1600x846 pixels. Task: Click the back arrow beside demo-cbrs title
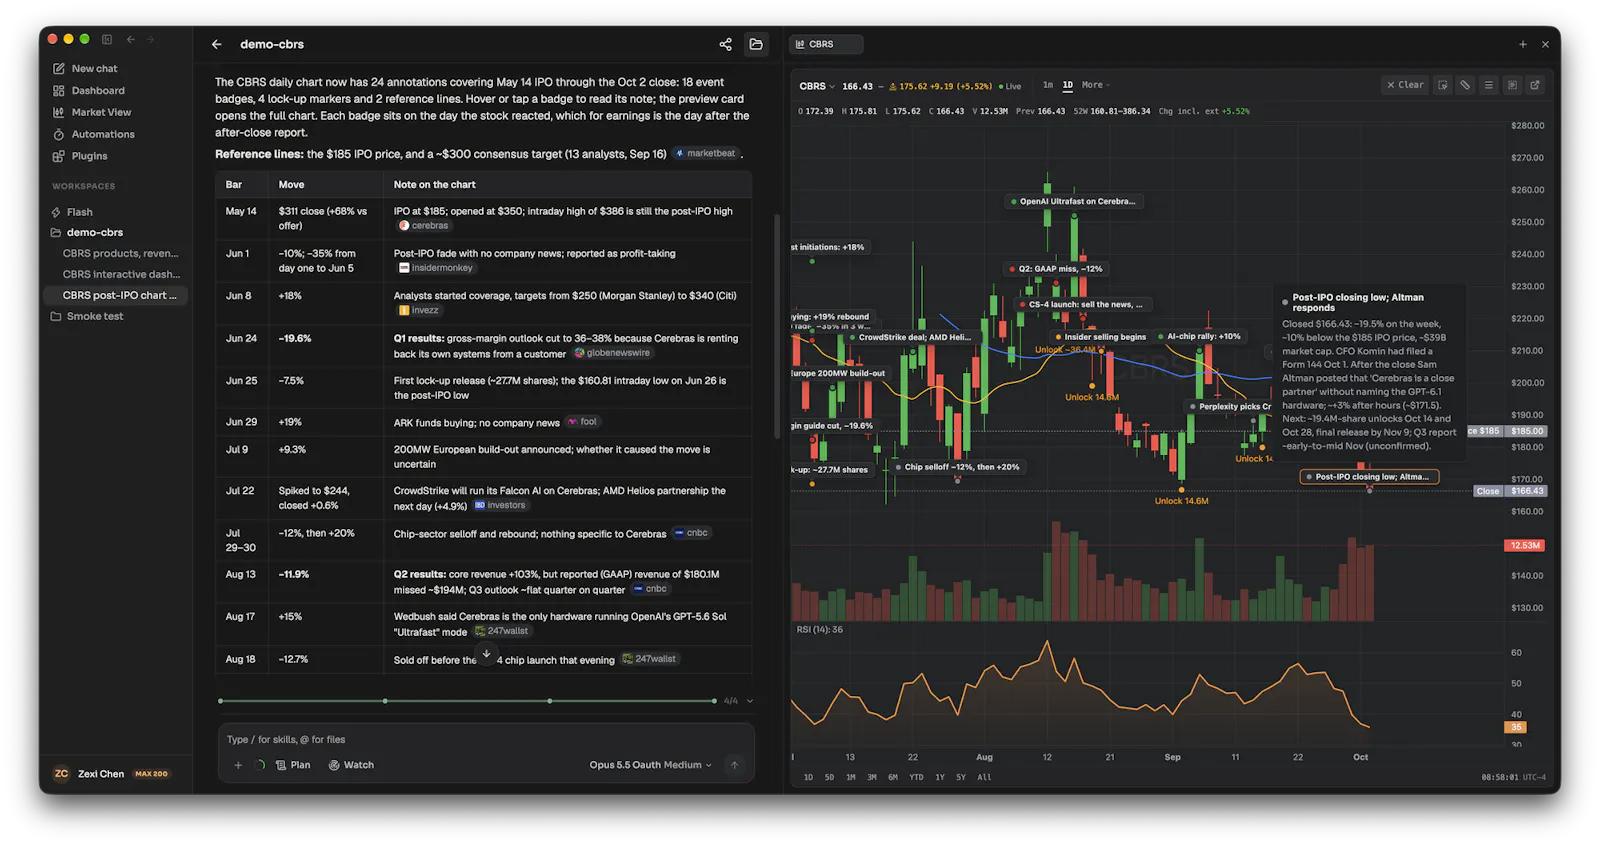[x=217, y=45]
